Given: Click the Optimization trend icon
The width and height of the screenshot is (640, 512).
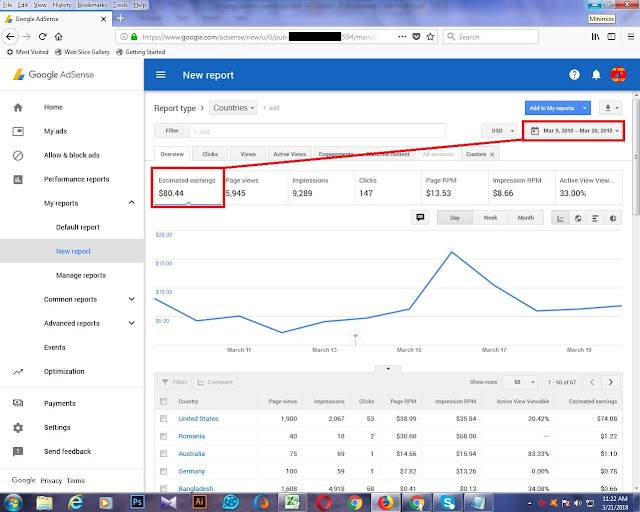Looking at the screenshot, I should click(18, 372).
